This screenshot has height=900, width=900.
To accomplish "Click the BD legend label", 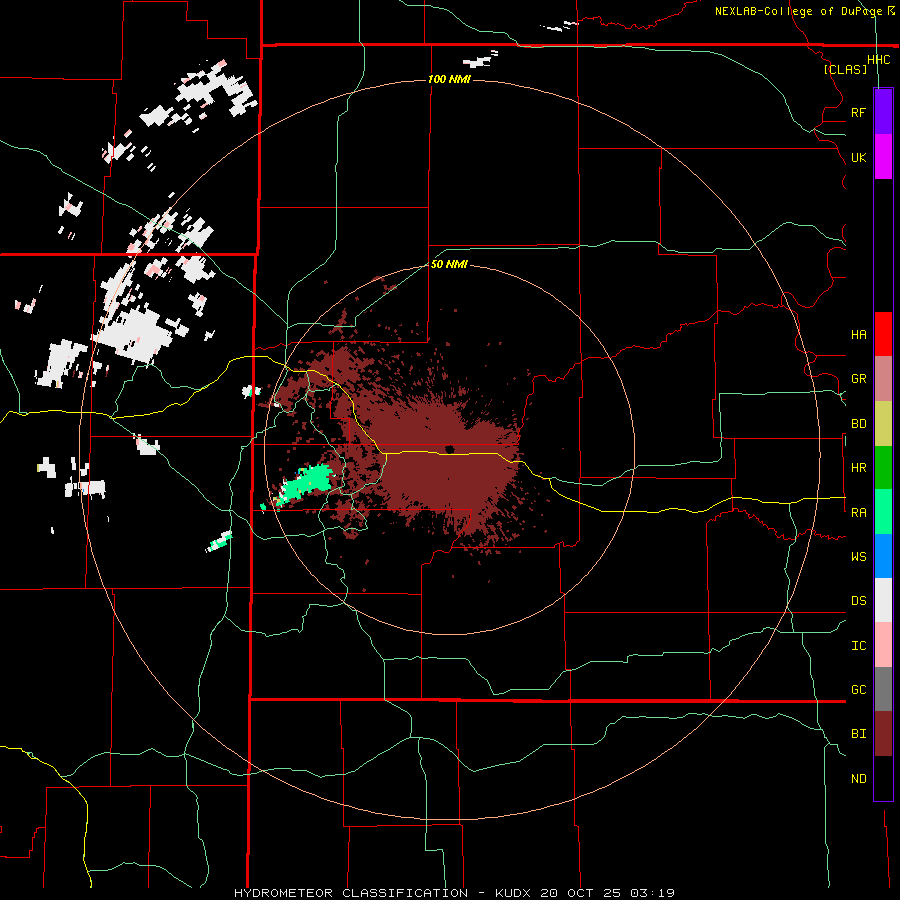I will coord(858,424).
